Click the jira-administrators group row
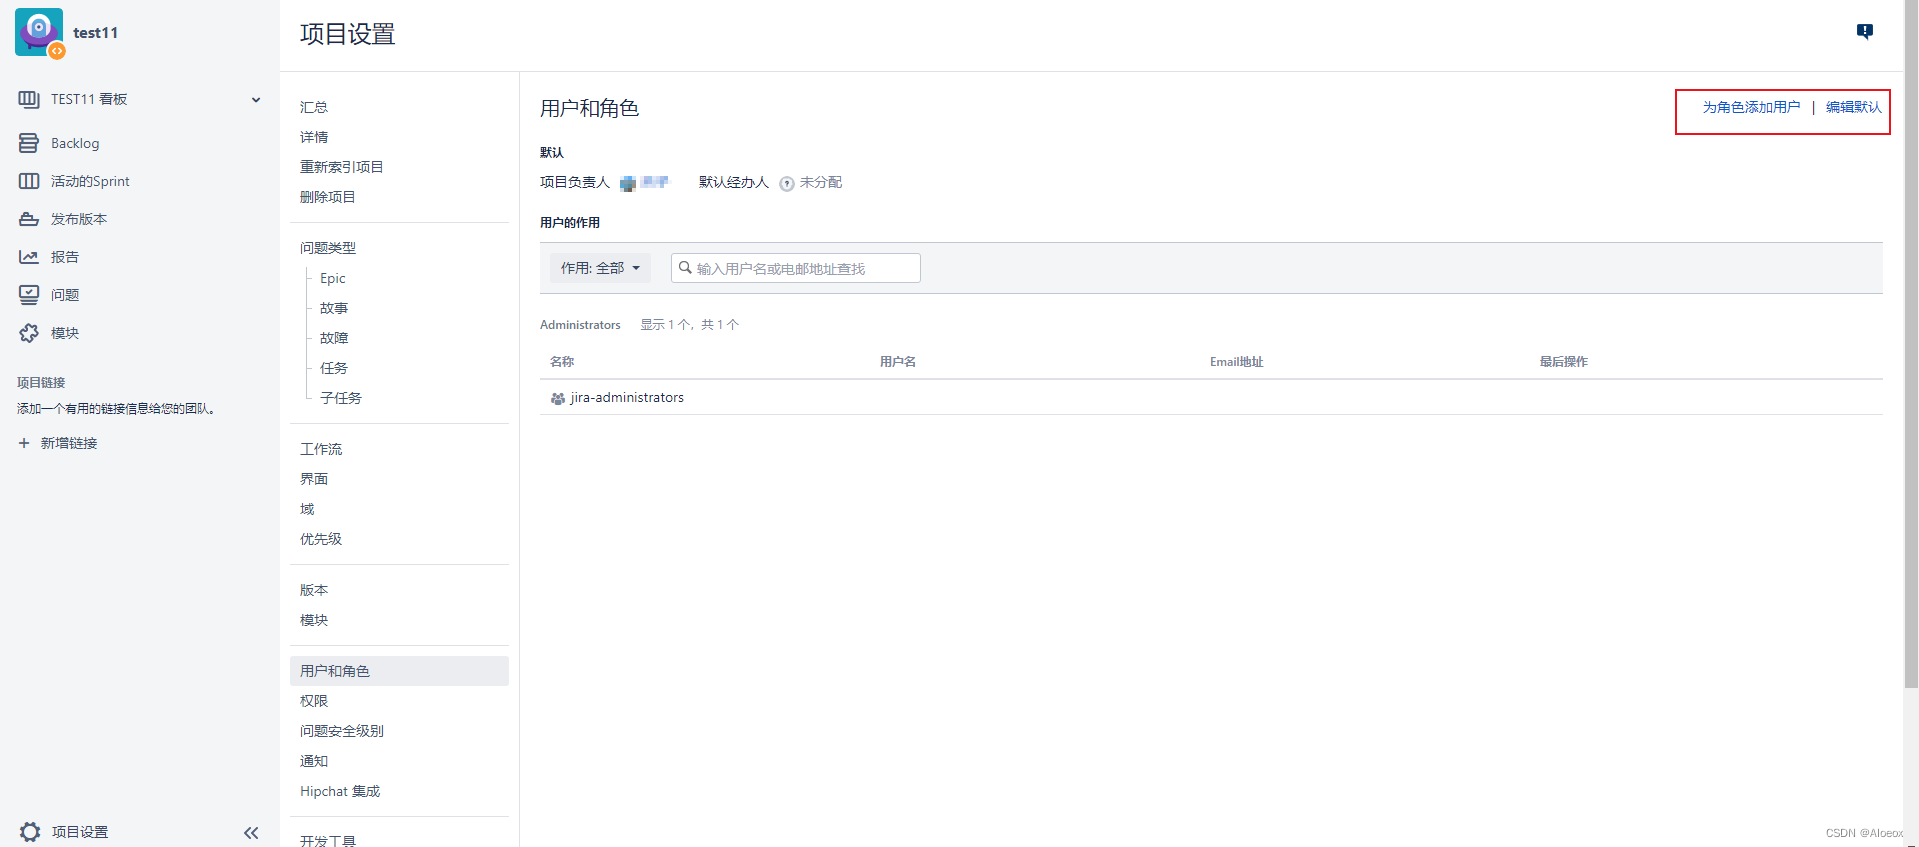The width and height of the screenshot is (1919, 847). coord(627,398)
